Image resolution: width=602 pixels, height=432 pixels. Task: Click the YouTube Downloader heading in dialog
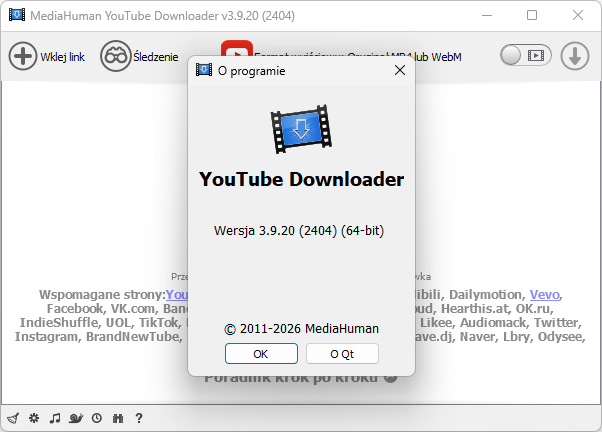[x=301, y=179]
